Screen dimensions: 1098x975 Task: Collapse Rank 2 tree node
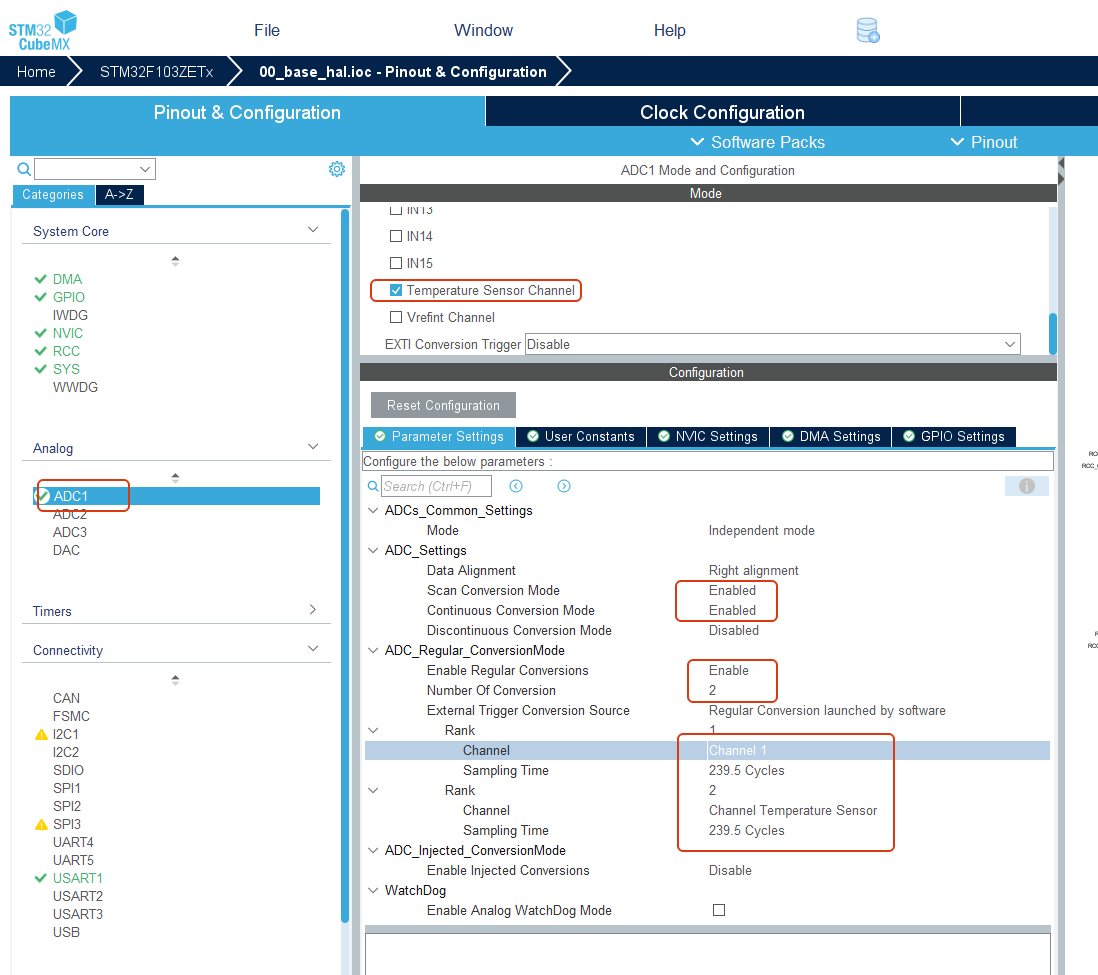coord(374,790)
